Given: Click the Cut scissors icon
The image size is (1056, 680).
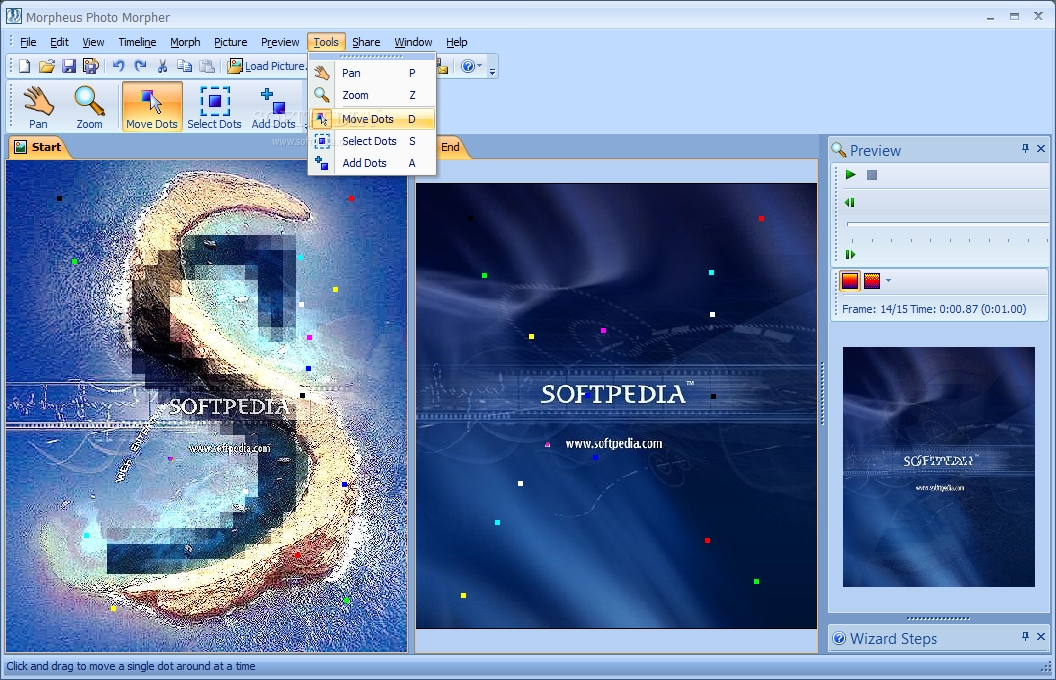Looking at the screenshot, I should [x=162, y=66].
